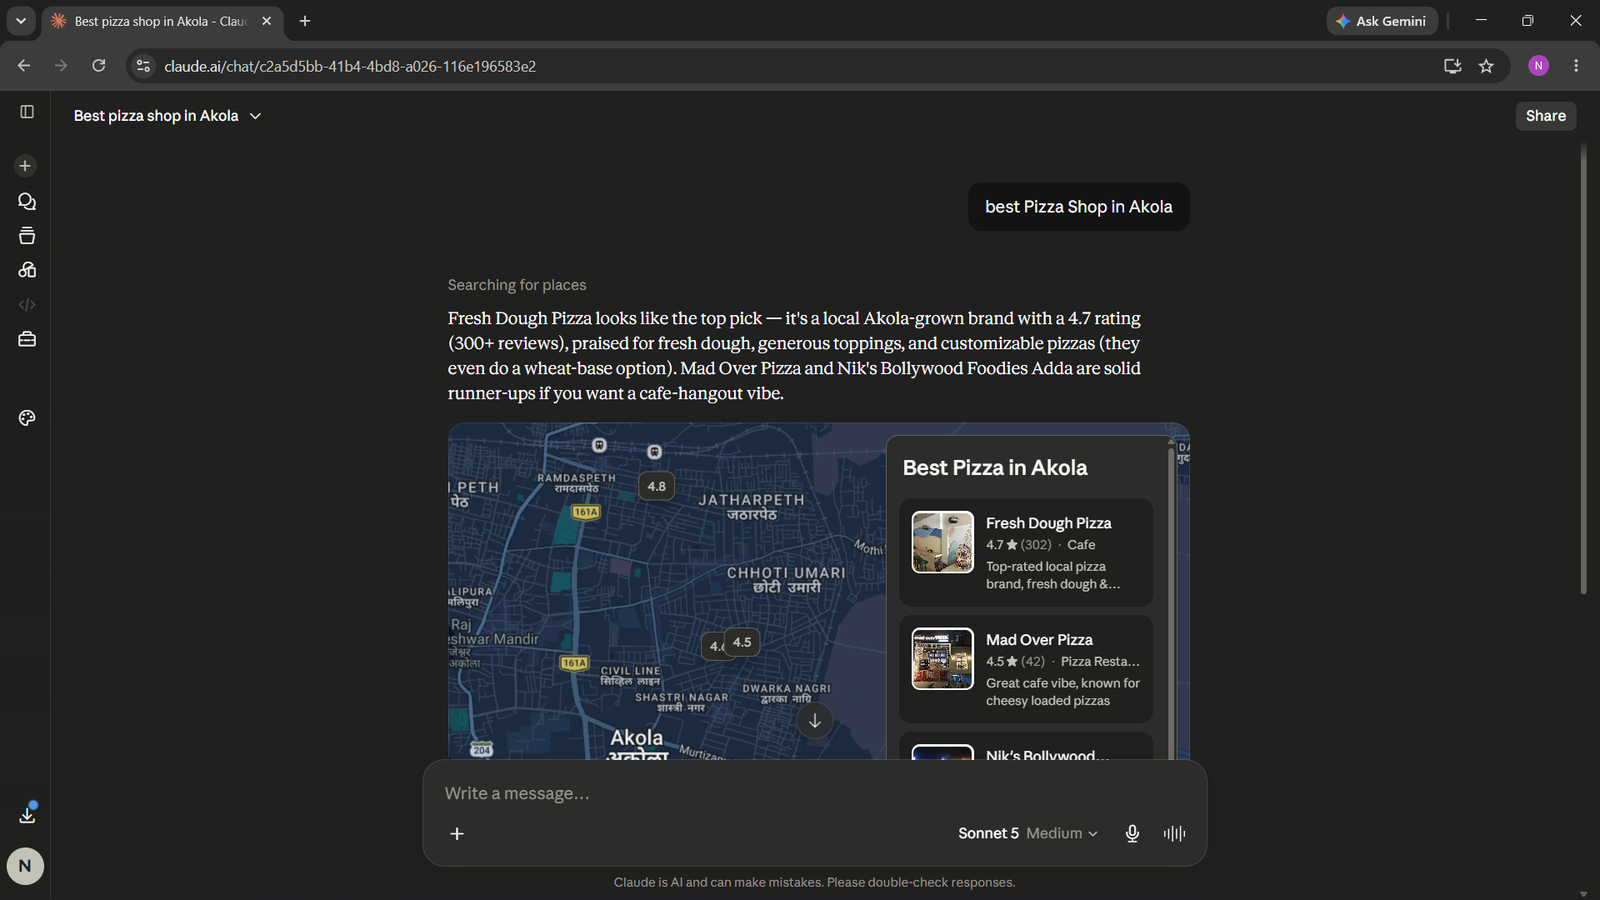Open the Chrome profile N avatar
The height and width of the screenshot is (900, 1600).
click(x=1539, y=66)
